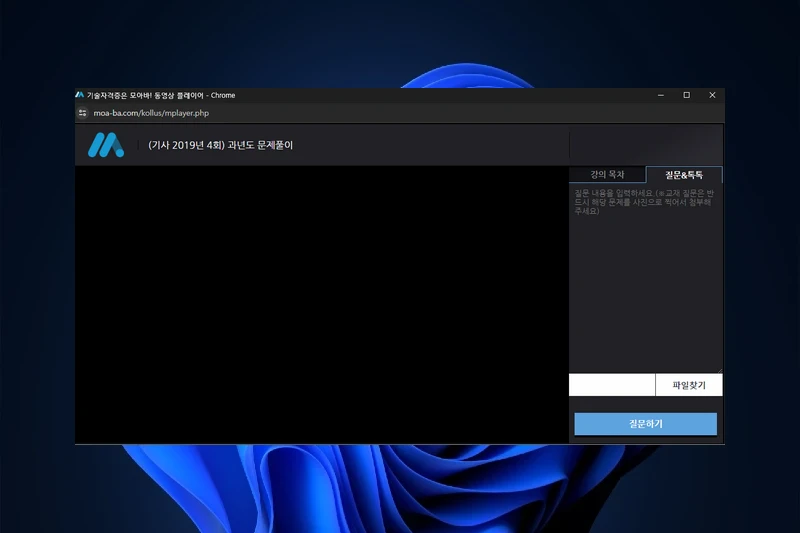Click the moa-ba.com URL in address bar
This screenshot has width=800, height=533.
[151, 113]
